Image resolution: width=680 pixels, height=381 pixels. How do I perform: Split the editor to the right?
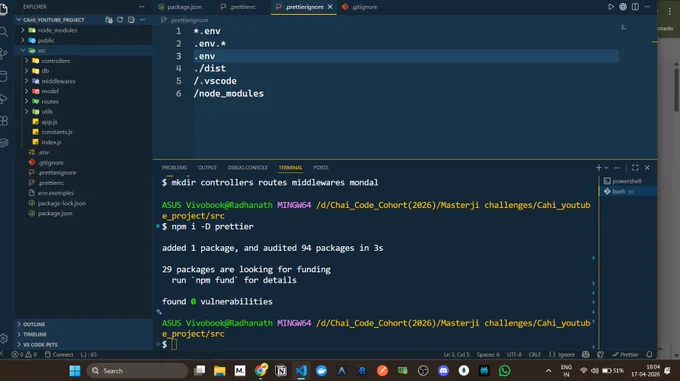[x=635, y=7]
